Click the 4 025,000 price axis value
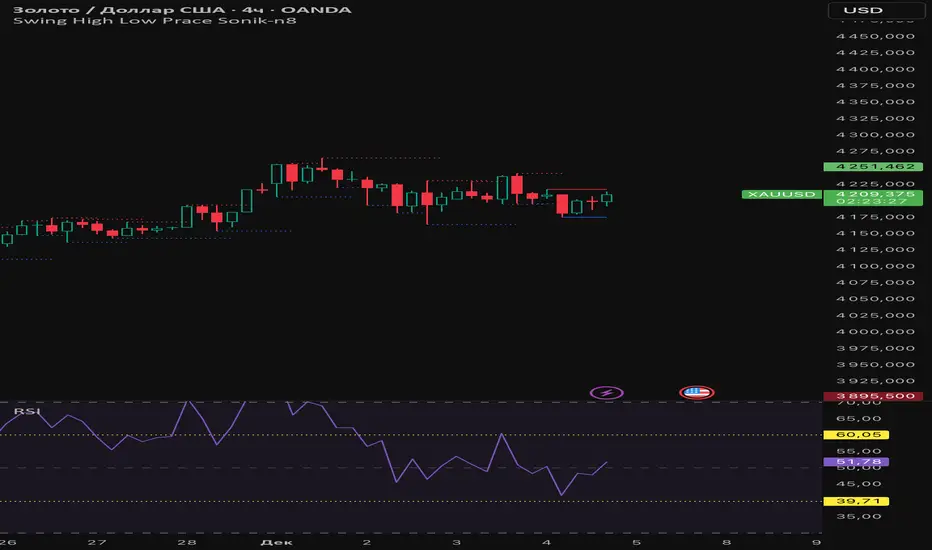Screen dimensions: 932x550 (875, 316)
